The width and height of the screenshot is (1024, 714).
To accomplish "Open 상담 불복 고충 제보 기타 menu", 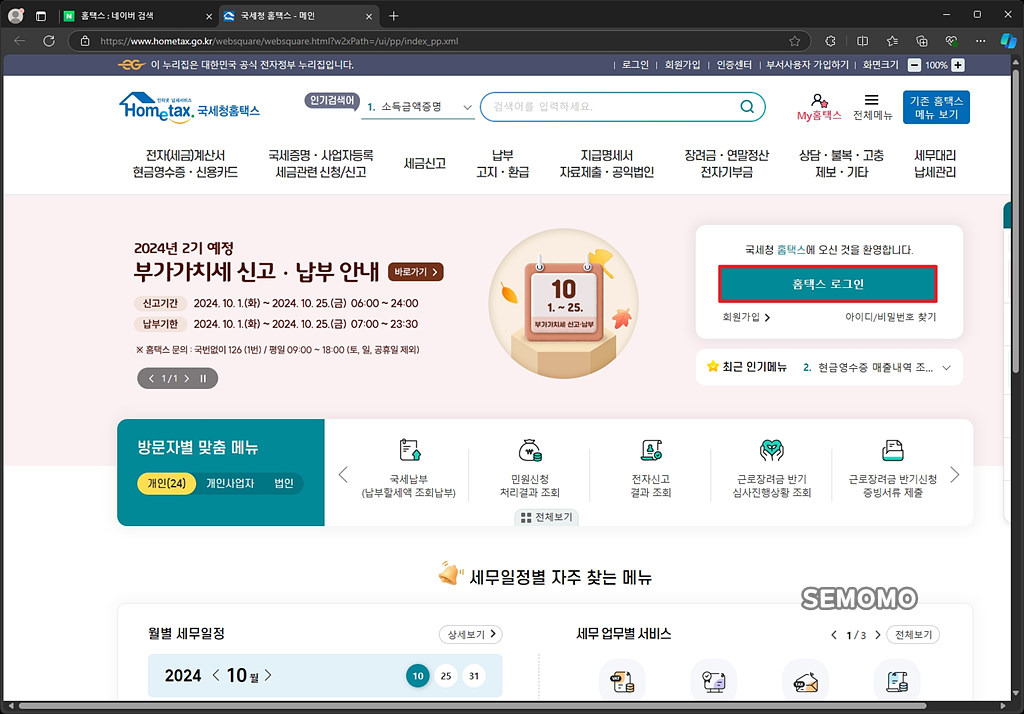I will point(841,163).
